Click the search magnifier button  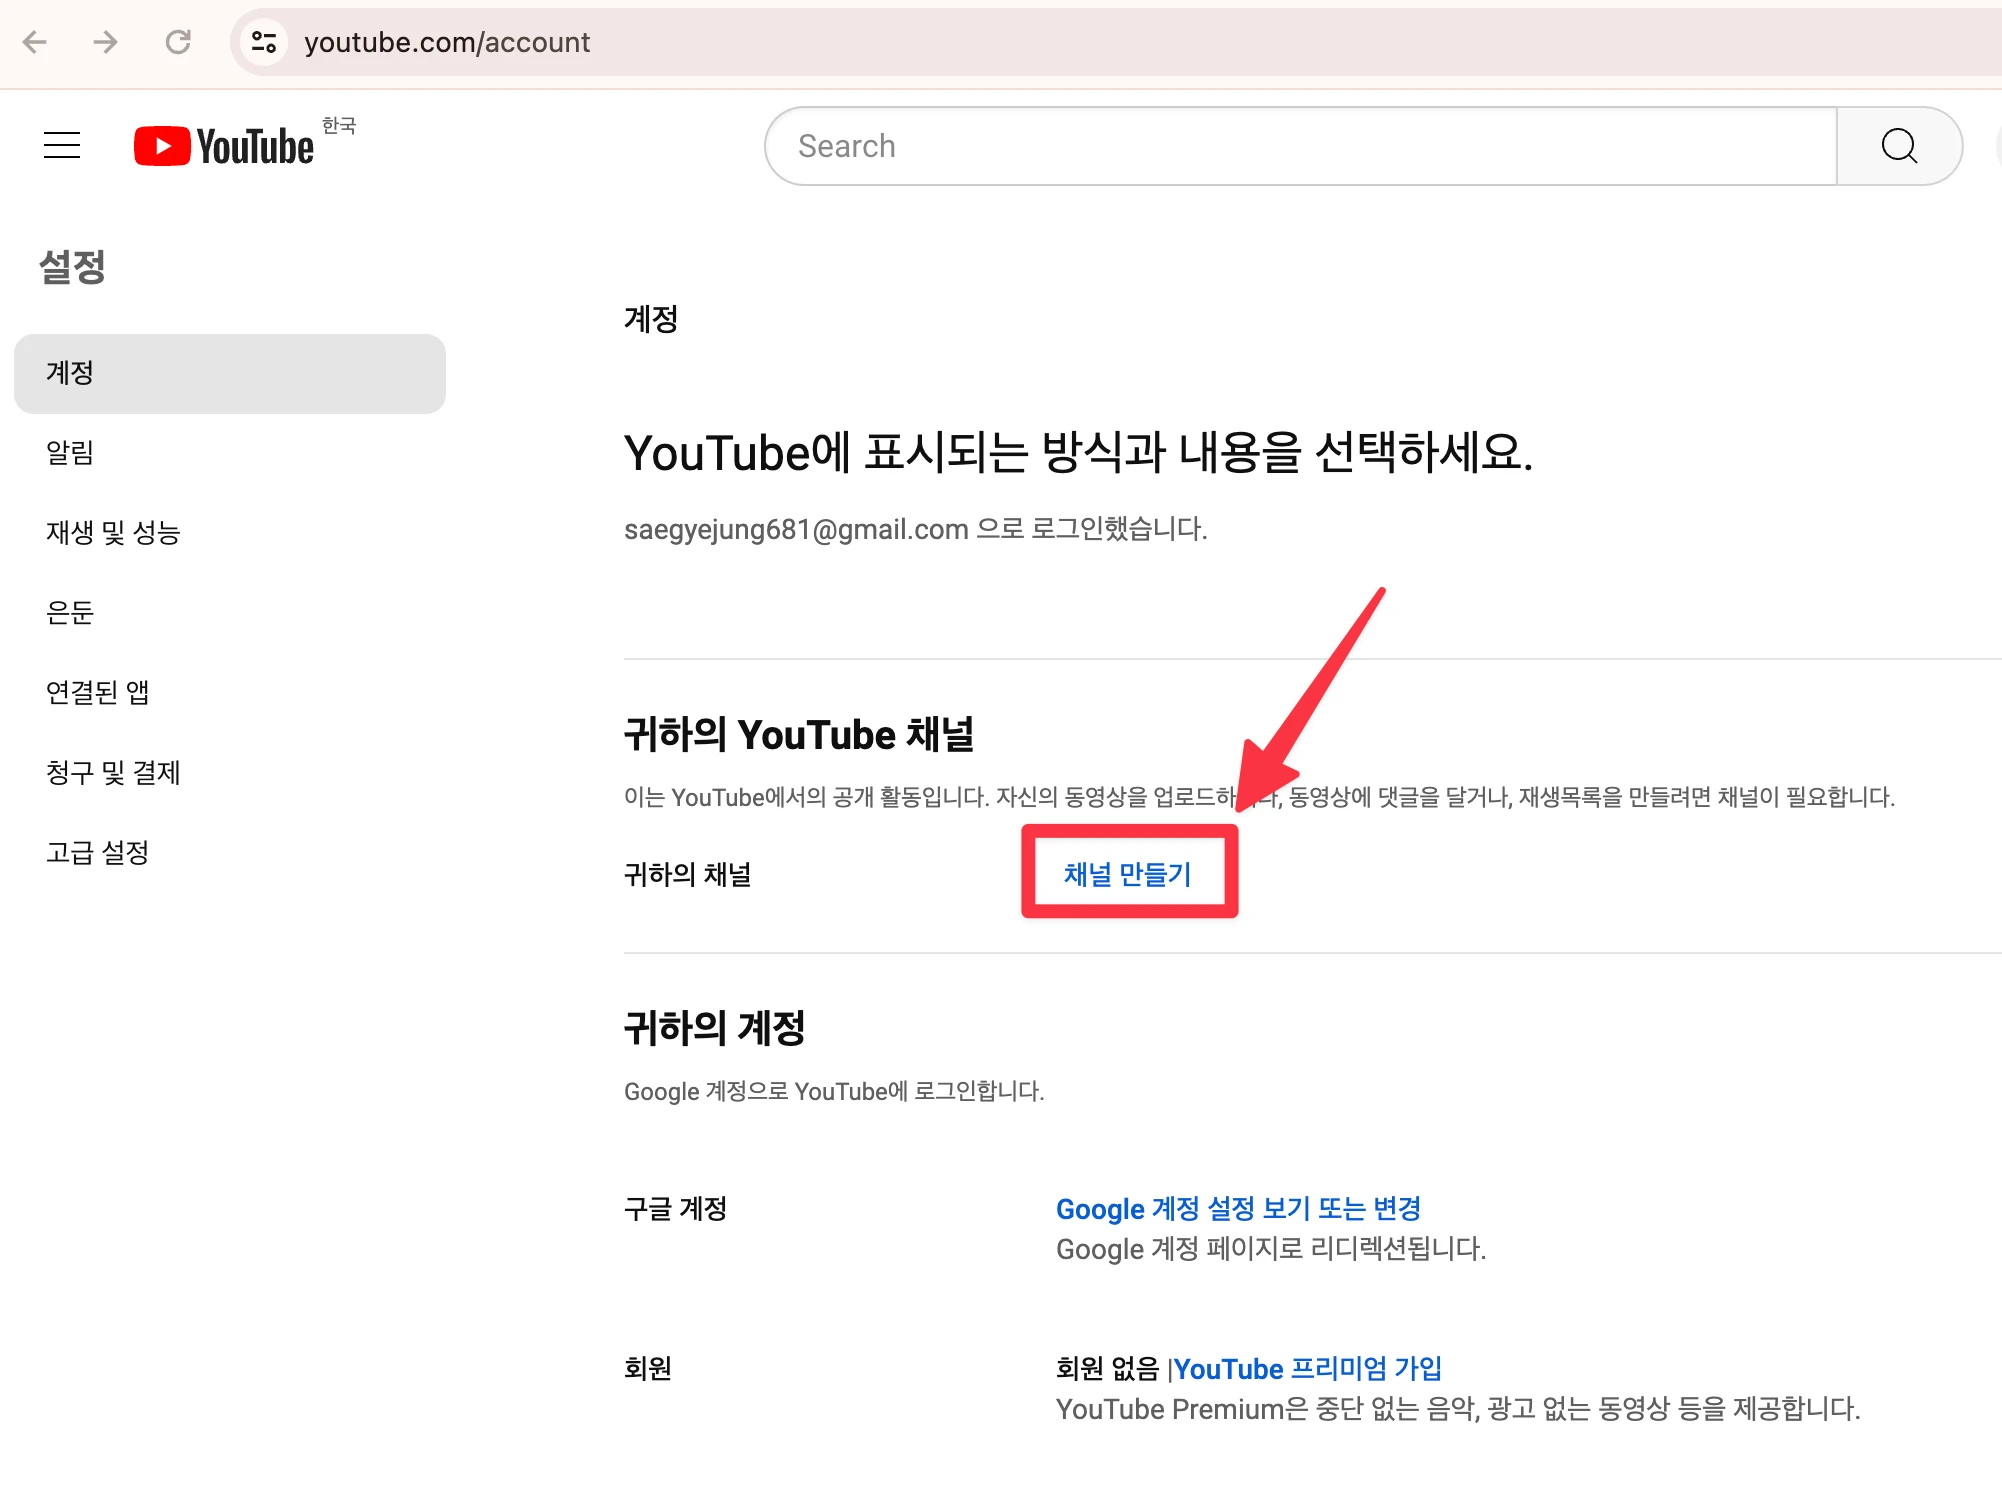1898,146
